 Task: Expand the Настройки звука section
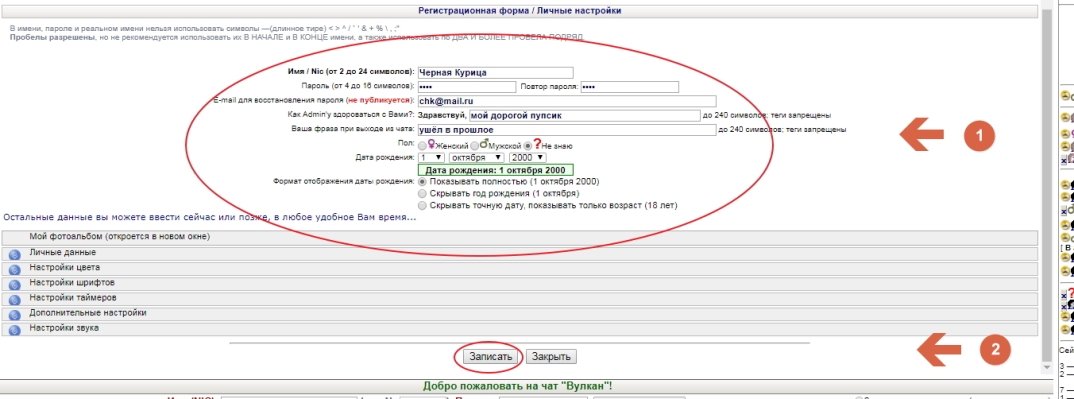(x=521, y=329)
